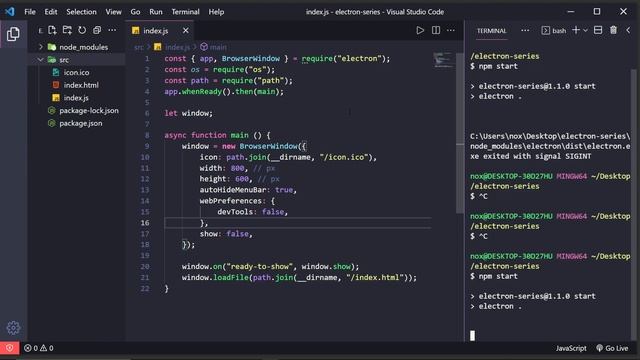Click 'devTools: false,' on line 15
This screenshot has width=640, height=360.
tap(252, 212)
